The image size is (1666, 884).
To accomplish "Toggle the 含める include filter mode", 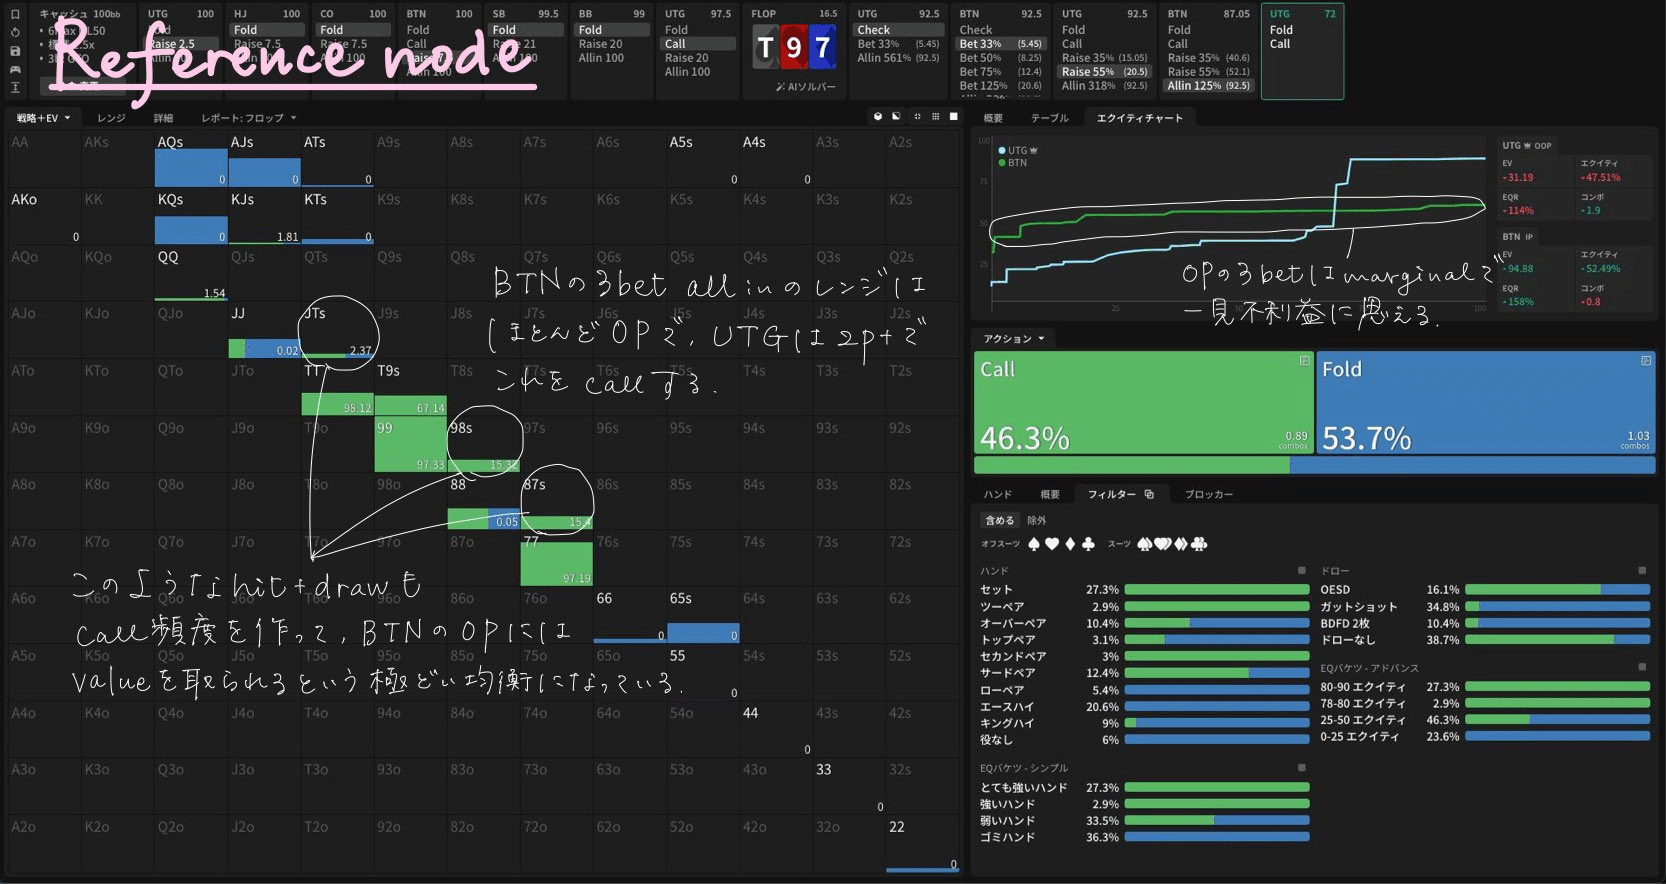I will coord(999,520).
